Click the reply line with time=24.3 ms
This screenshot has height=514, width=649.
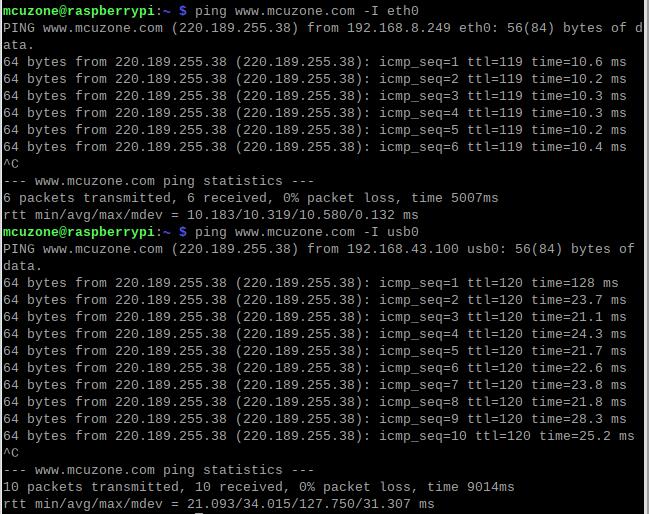(x=315, y=334)
